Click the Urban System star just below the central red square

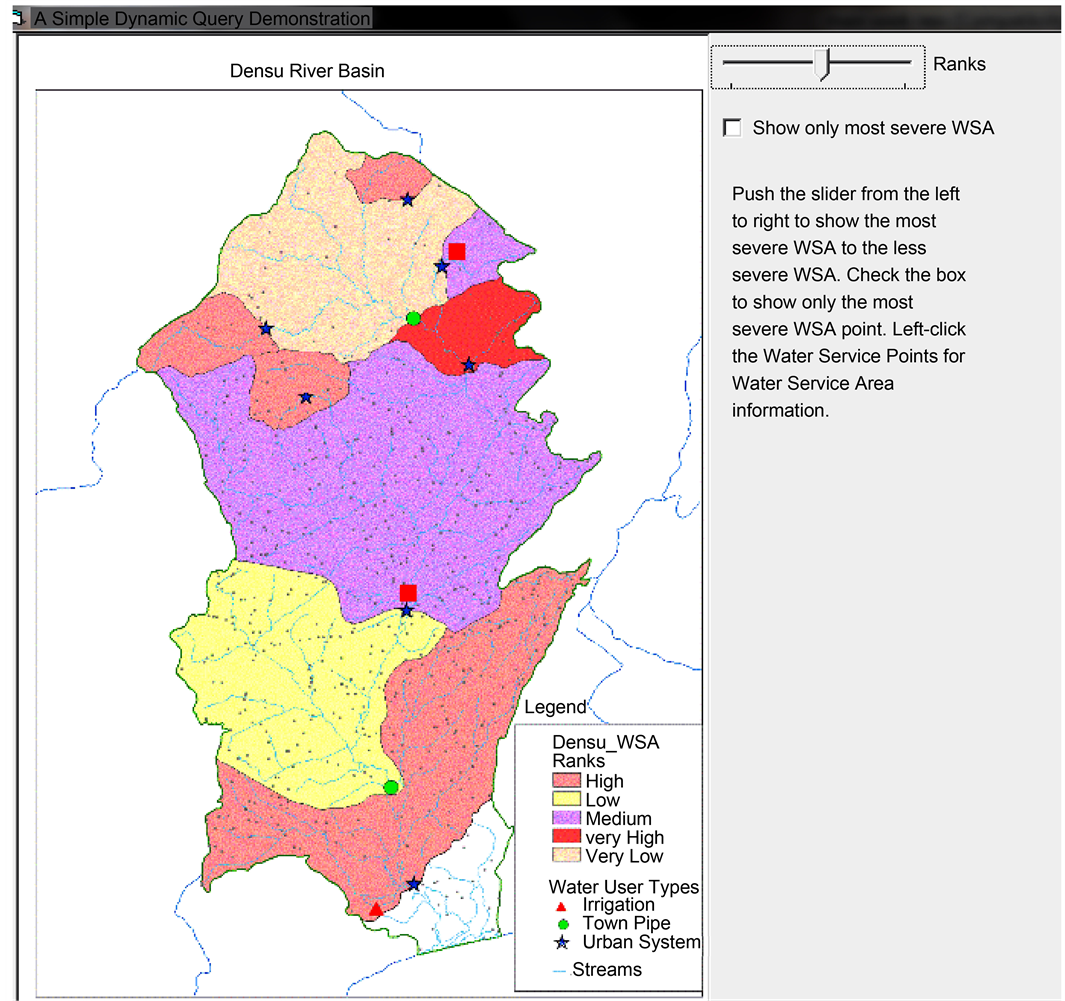pyautogui.click(x=406, y=611)
